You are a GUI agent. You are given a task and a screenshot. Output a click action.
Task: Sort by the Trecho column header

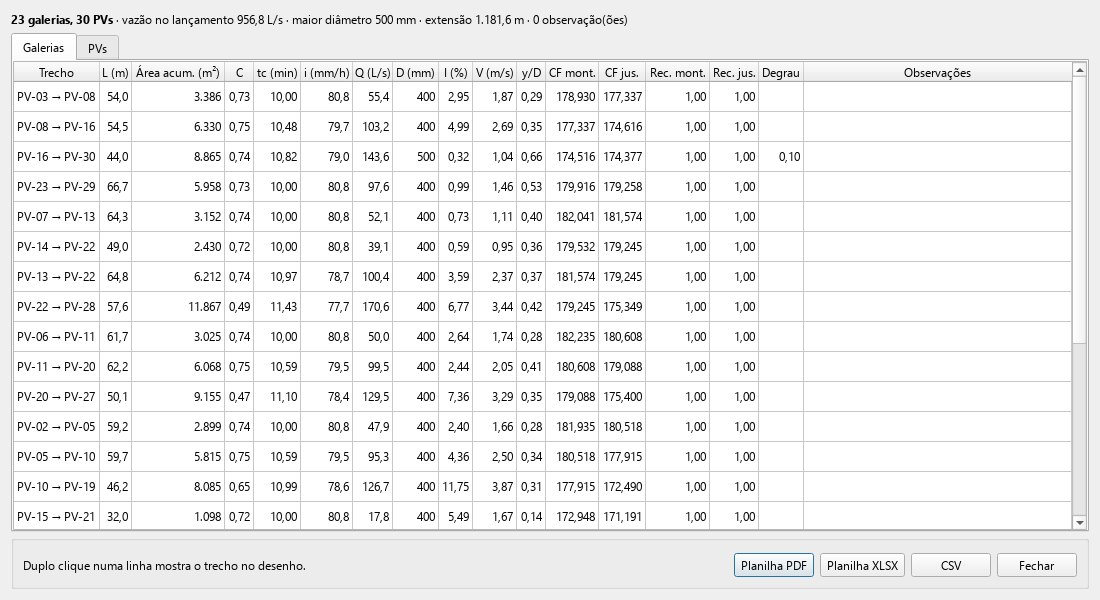pyautogui.click(x=56, y=72)
